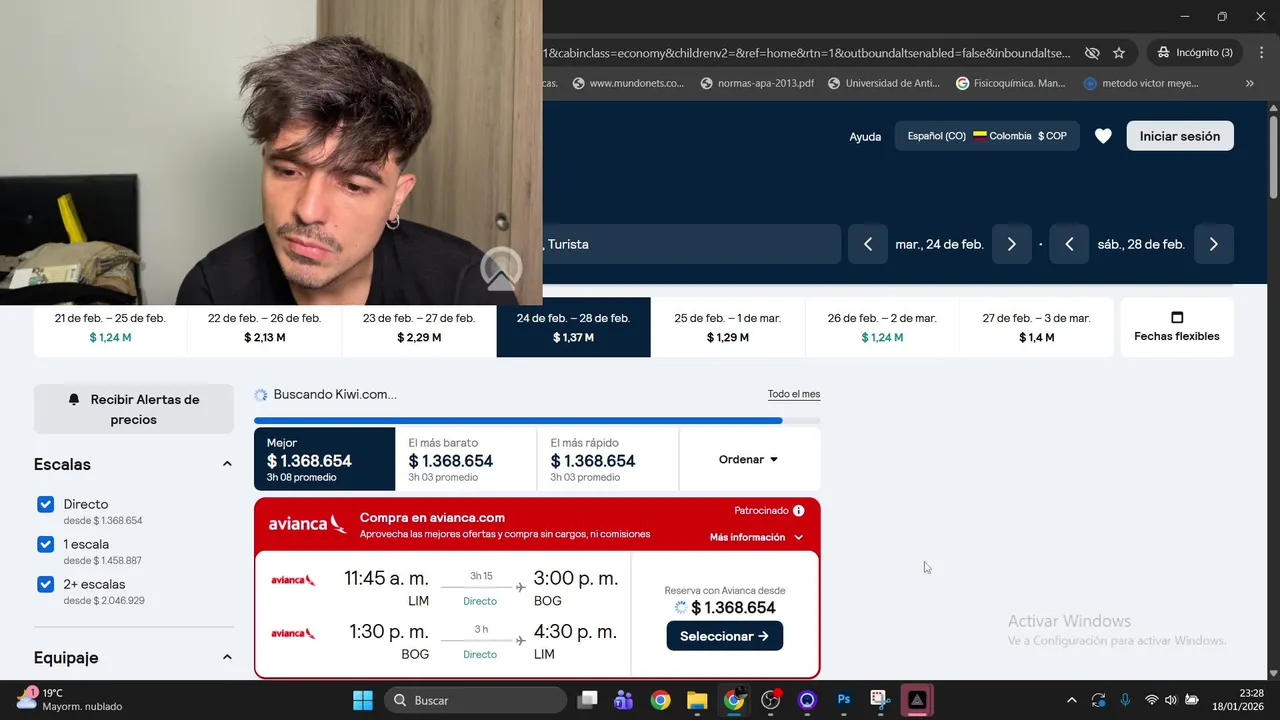Open Task View on the taskbar

(x=587, y=700)
